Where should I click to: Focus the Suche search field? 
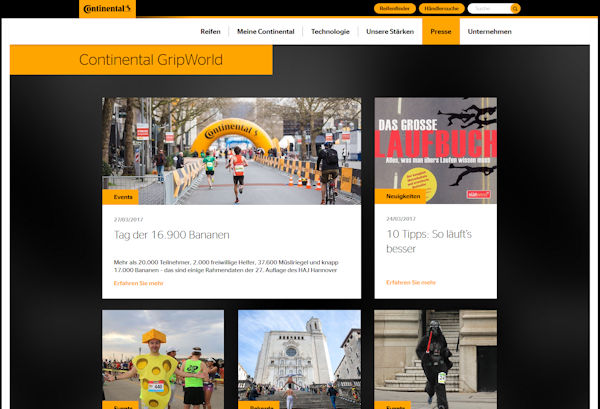[x=489, y=8]
